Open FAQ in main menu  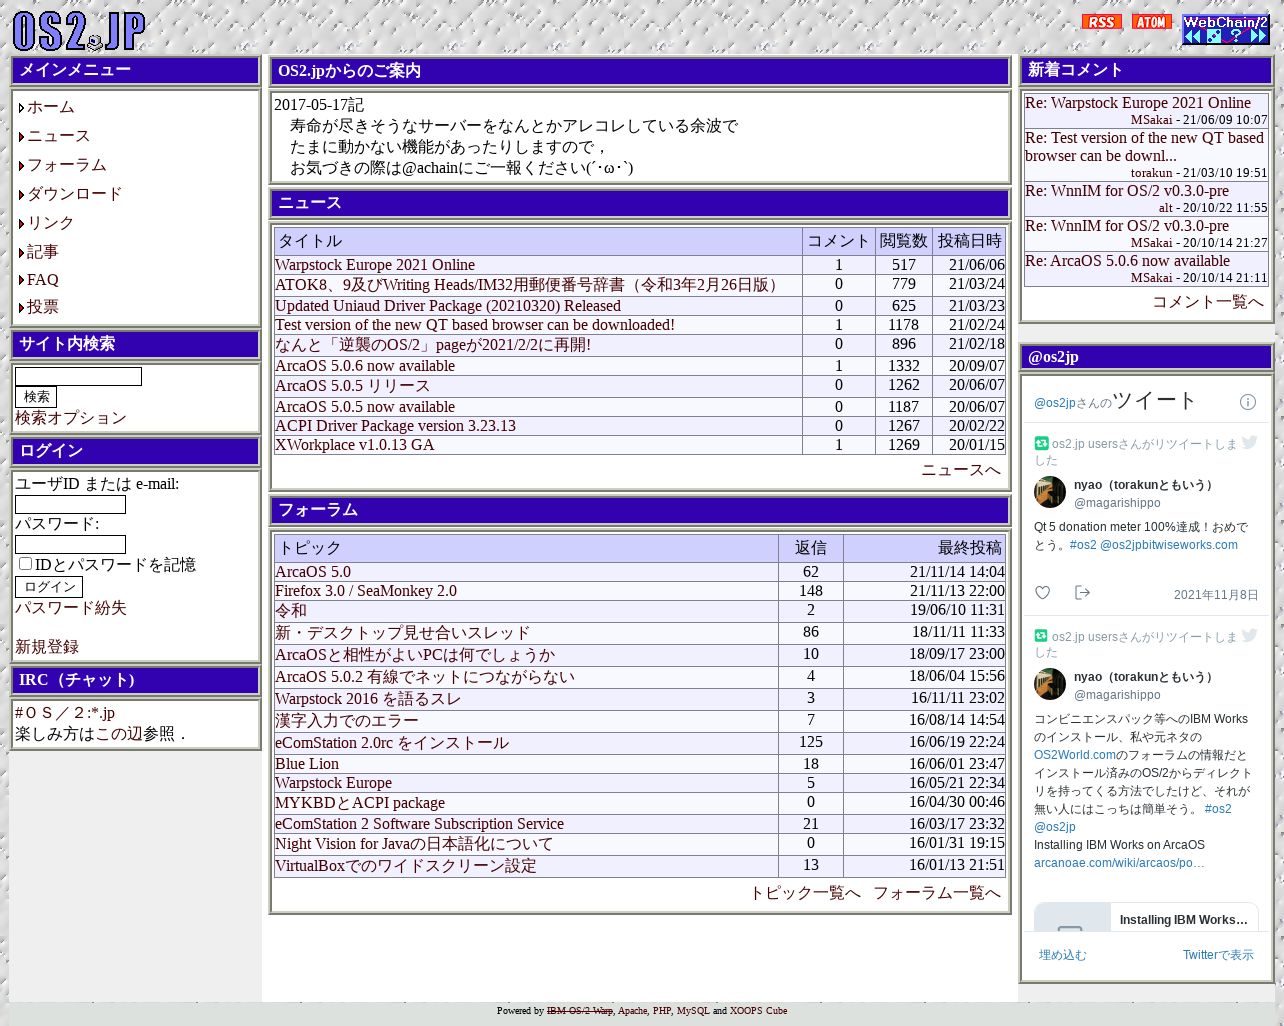coord(42,280)
